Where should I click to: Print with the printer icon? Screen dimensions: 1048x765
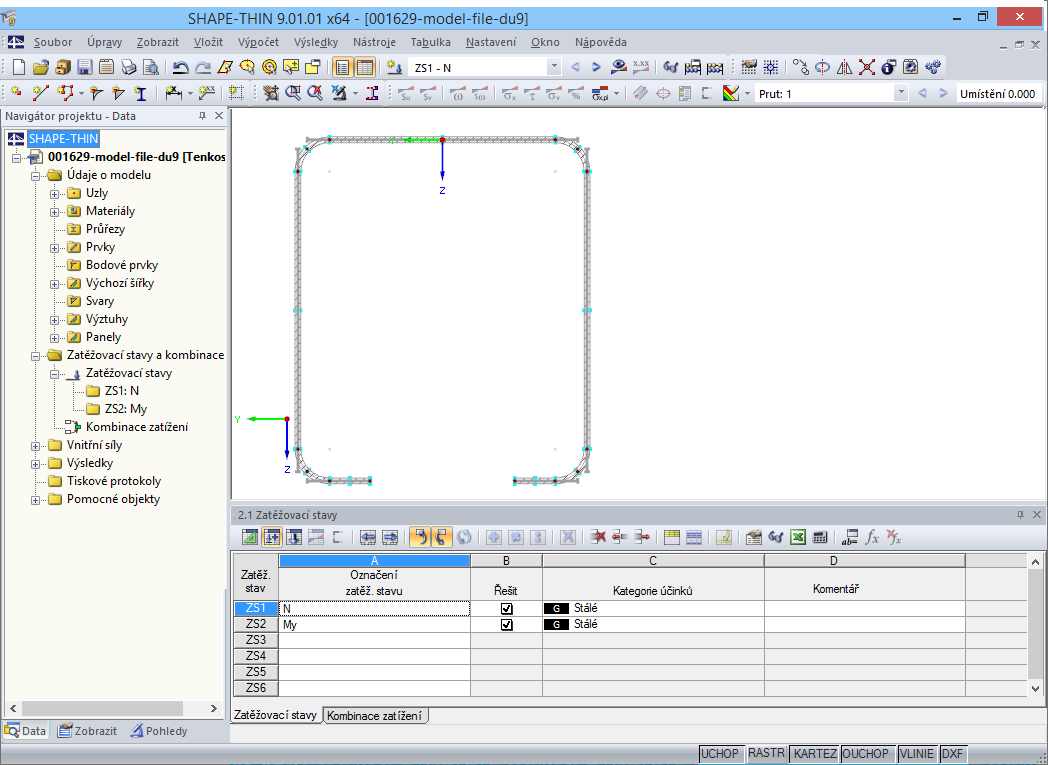pyautogui.click(x=128, y=67)
